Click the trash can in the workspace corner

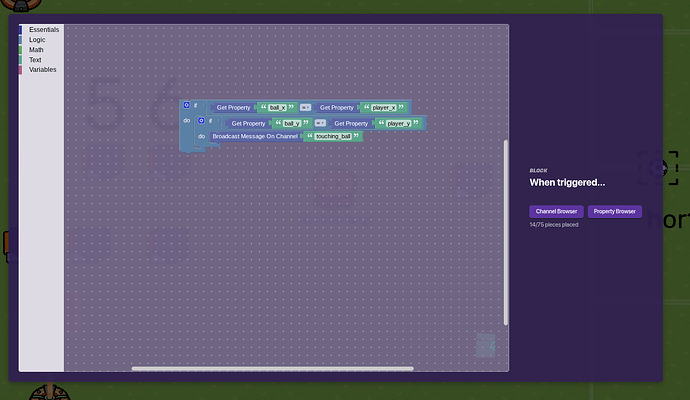485,346
